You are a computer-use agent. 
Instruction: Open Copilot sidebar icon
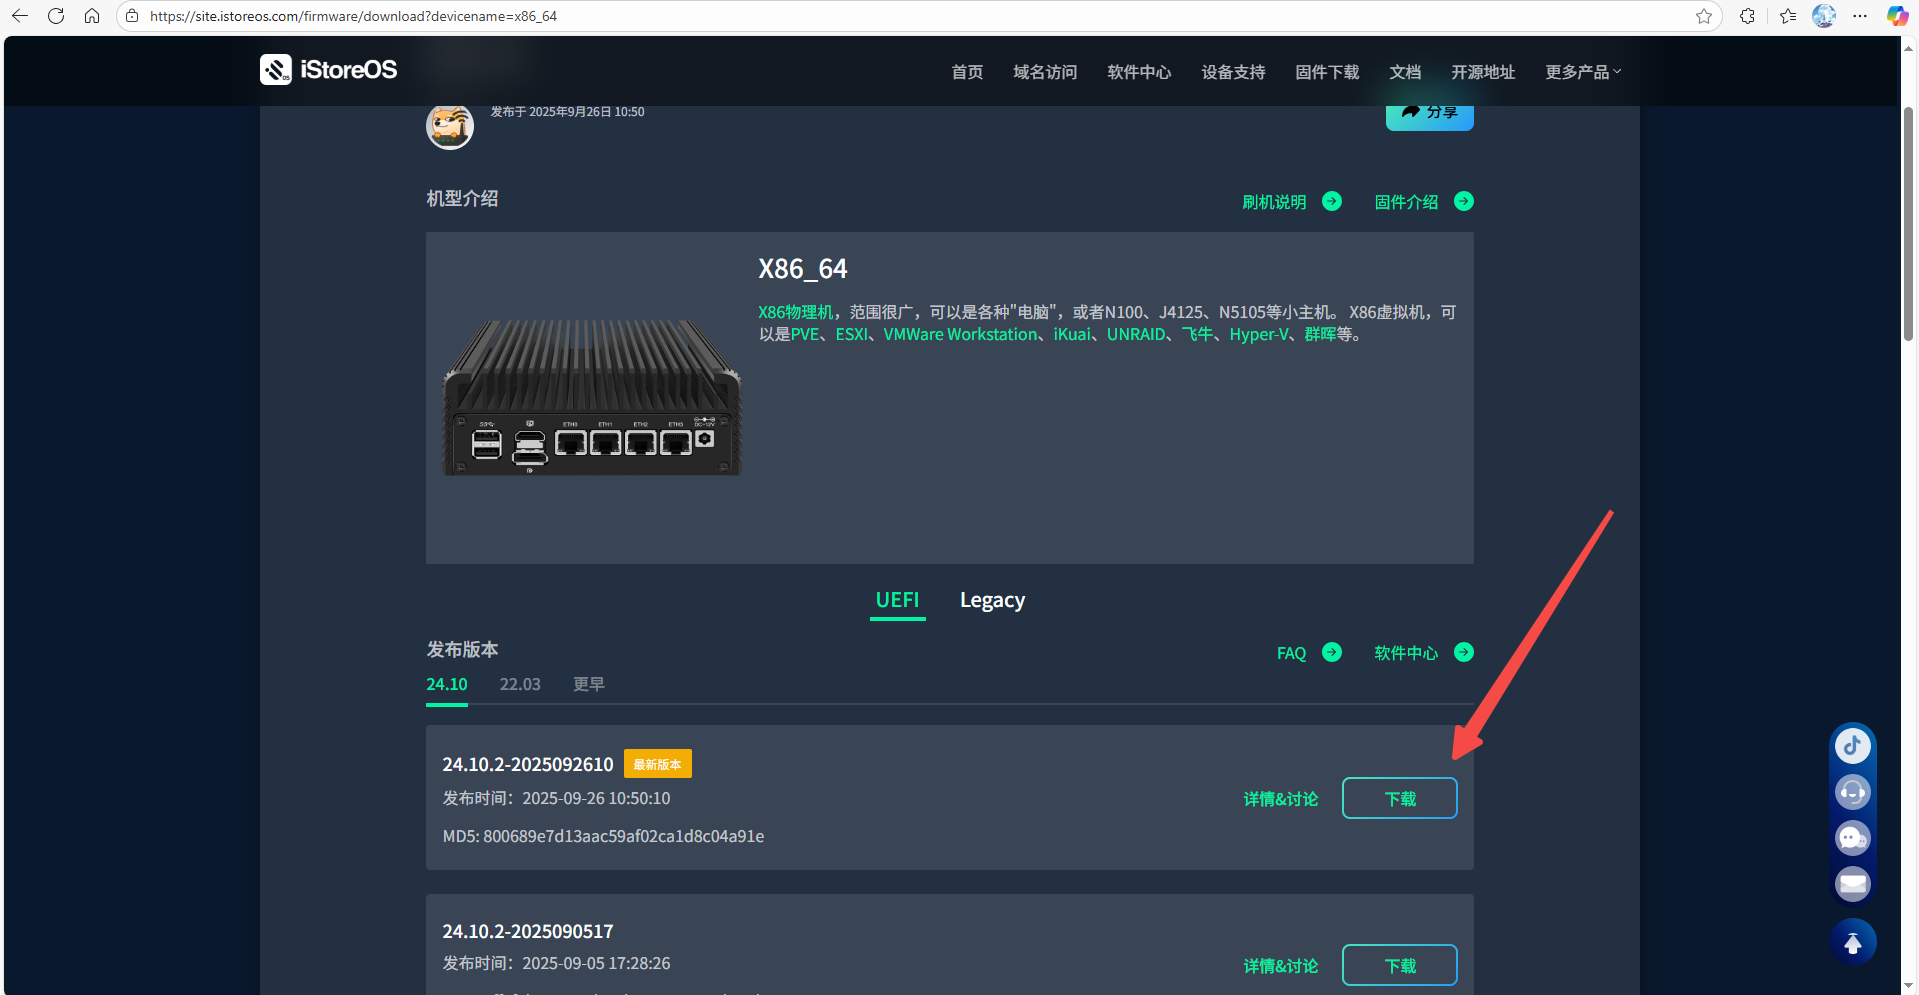point(1897,16)
